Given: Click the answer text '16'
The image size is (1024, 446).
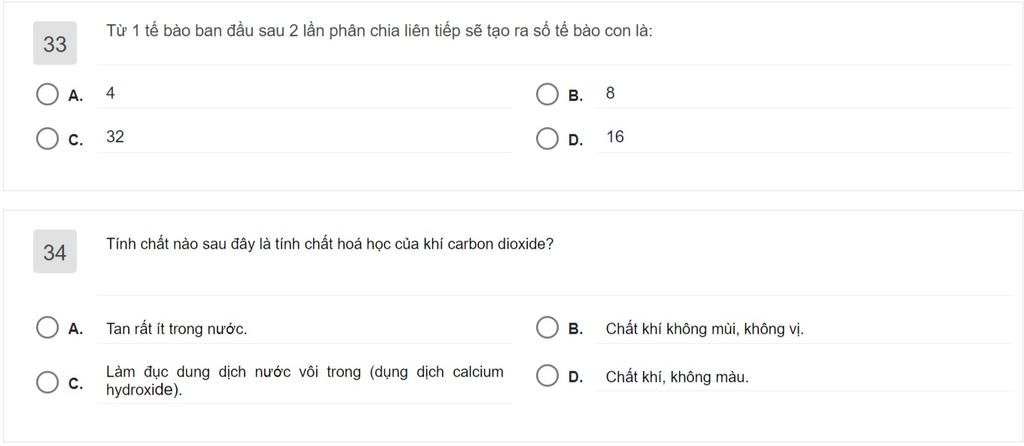Looking at the screenshot, I should pyautogui.click(x=615, y=137).
